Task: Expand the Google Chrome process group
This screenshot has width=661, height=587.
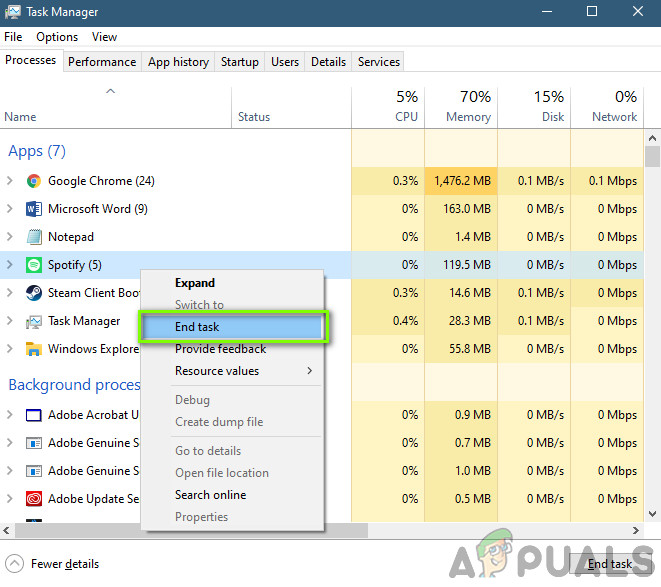Action: [10, 181]
